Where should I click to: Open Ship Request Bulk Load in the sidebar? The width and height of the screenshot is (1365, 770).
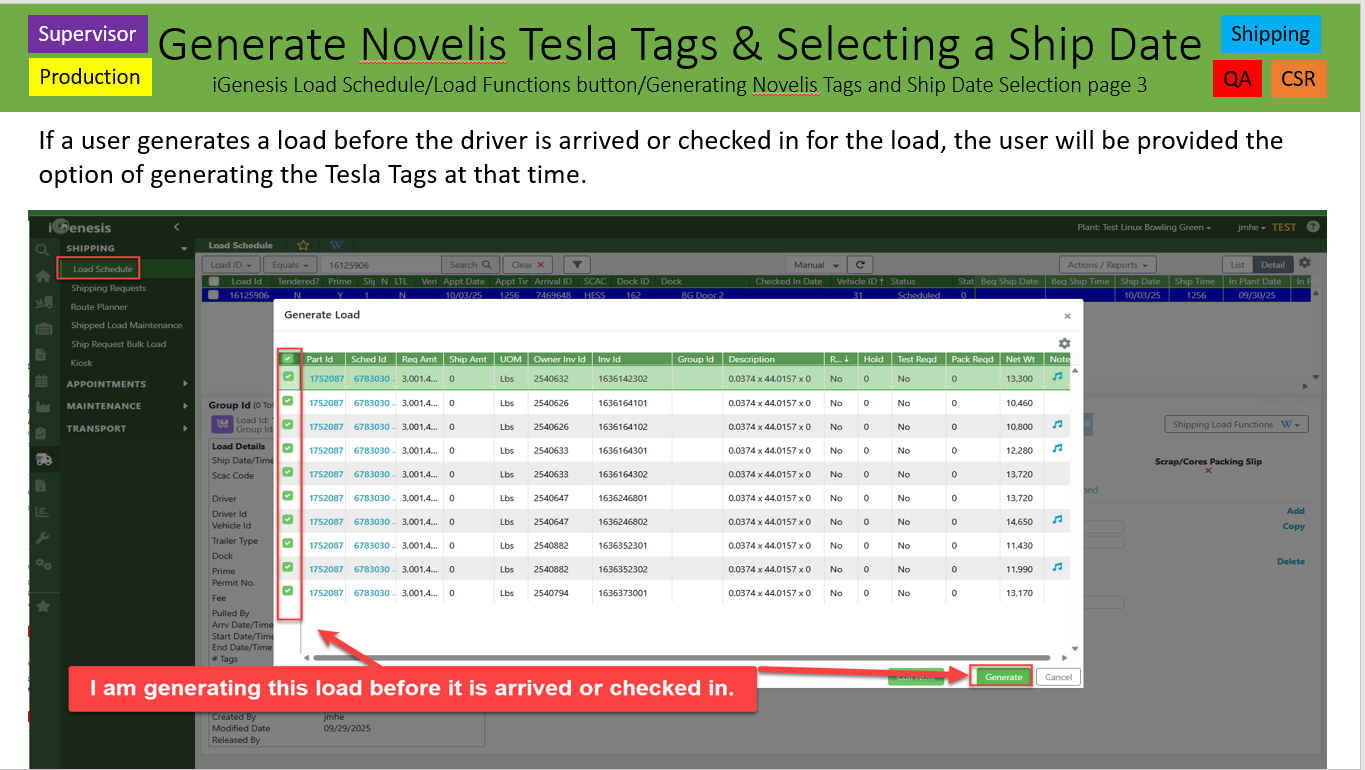click(x=118, y=344)
